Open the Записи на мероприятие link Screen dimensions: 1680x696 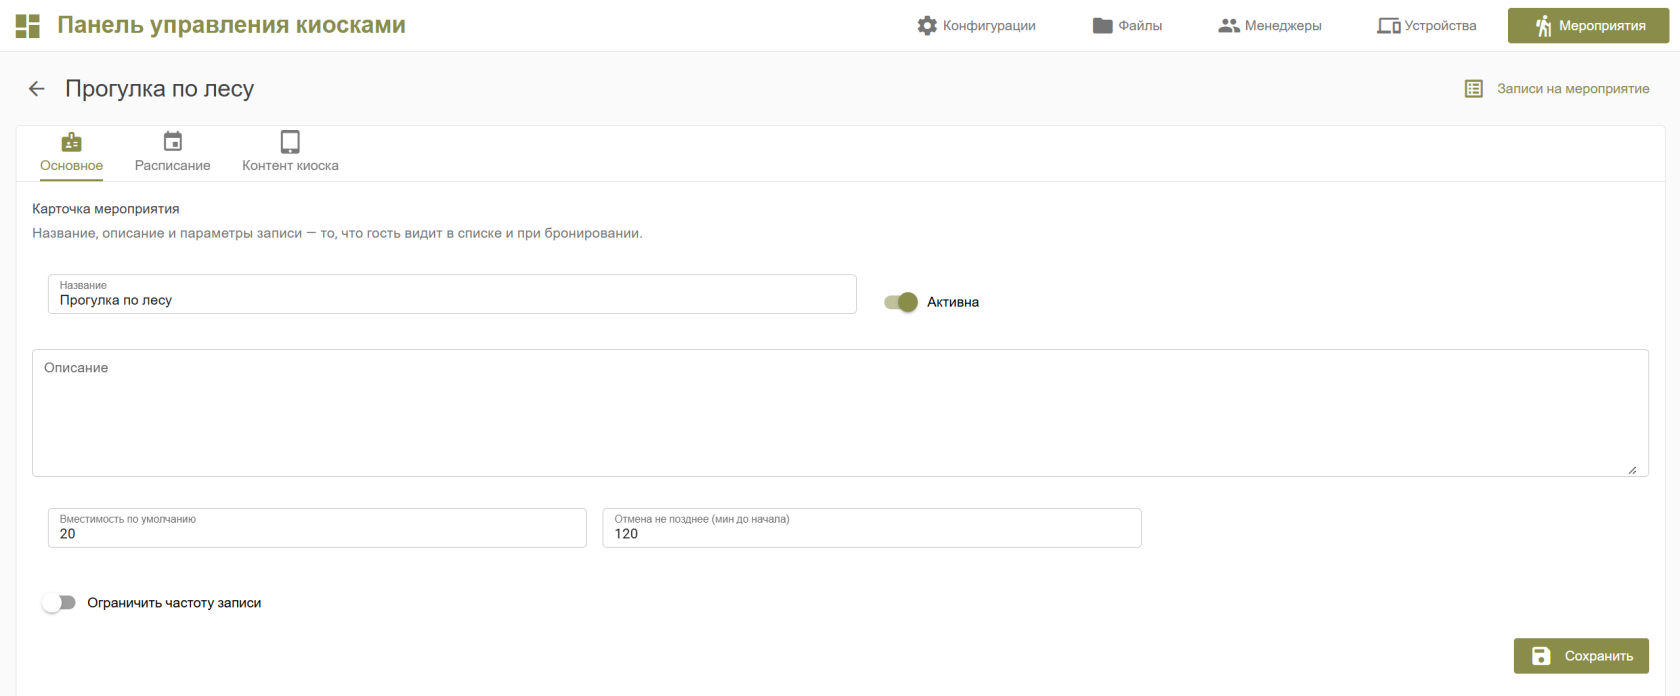pyautogui.click(x=1557, y=89)
